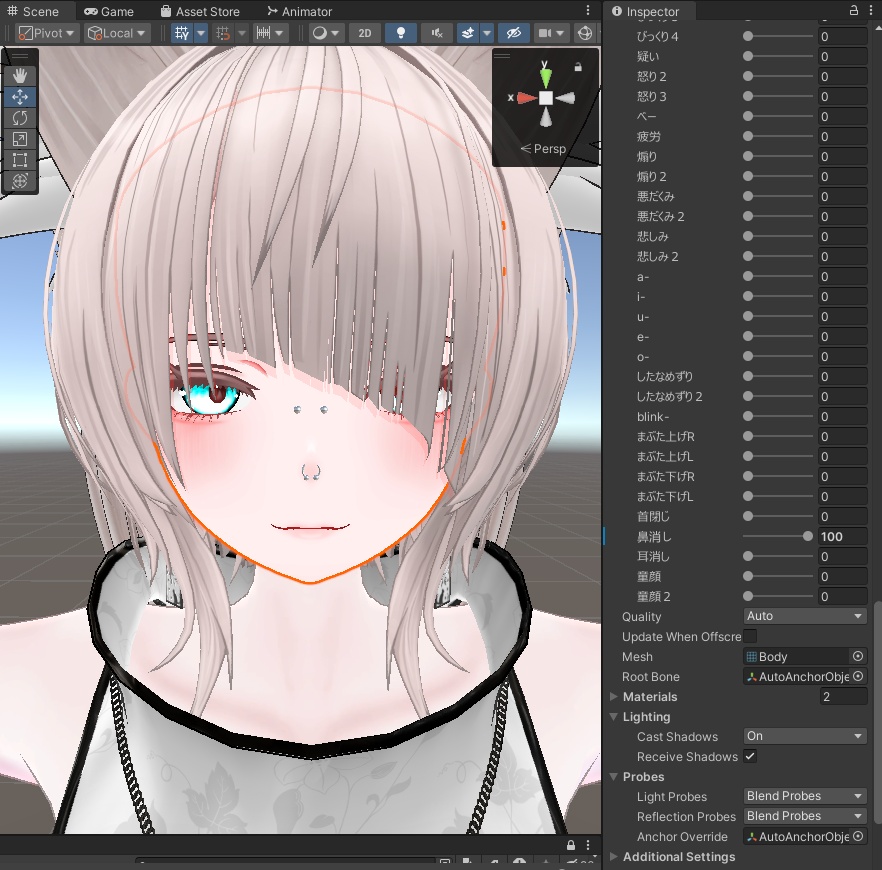Select the Scale tool

click(20, 139)
